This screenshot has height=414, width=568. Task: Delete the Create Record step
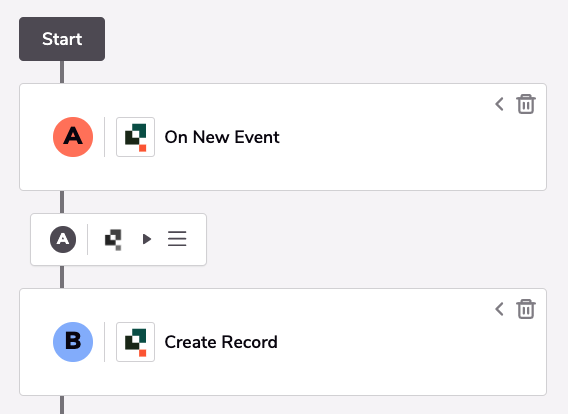click(526, 309)
